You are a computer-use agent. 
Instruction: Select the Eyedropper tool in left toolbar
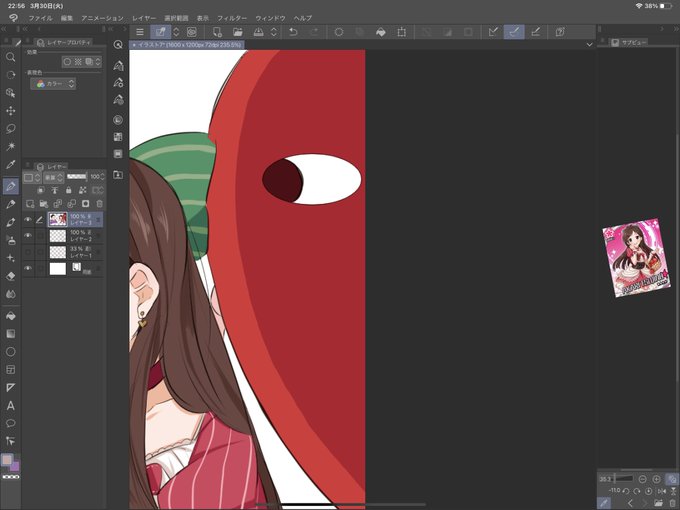(10, 164)
